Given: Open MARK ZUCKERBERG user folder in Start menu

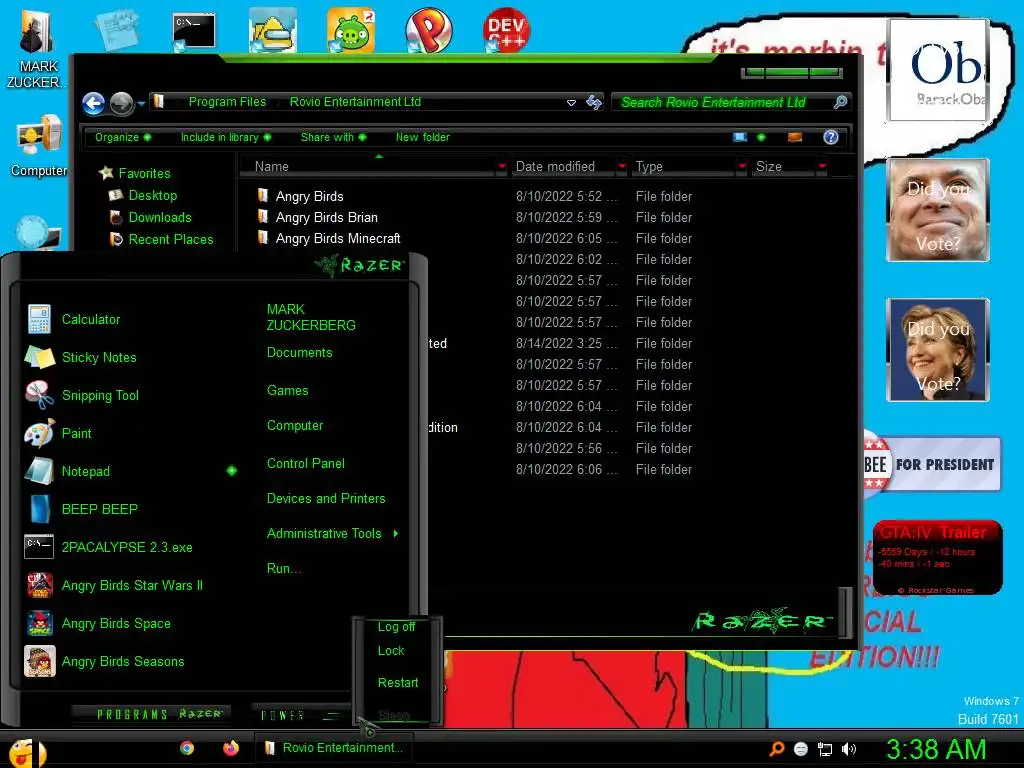Looking at the screenshot, I should [x=311, y=317].
